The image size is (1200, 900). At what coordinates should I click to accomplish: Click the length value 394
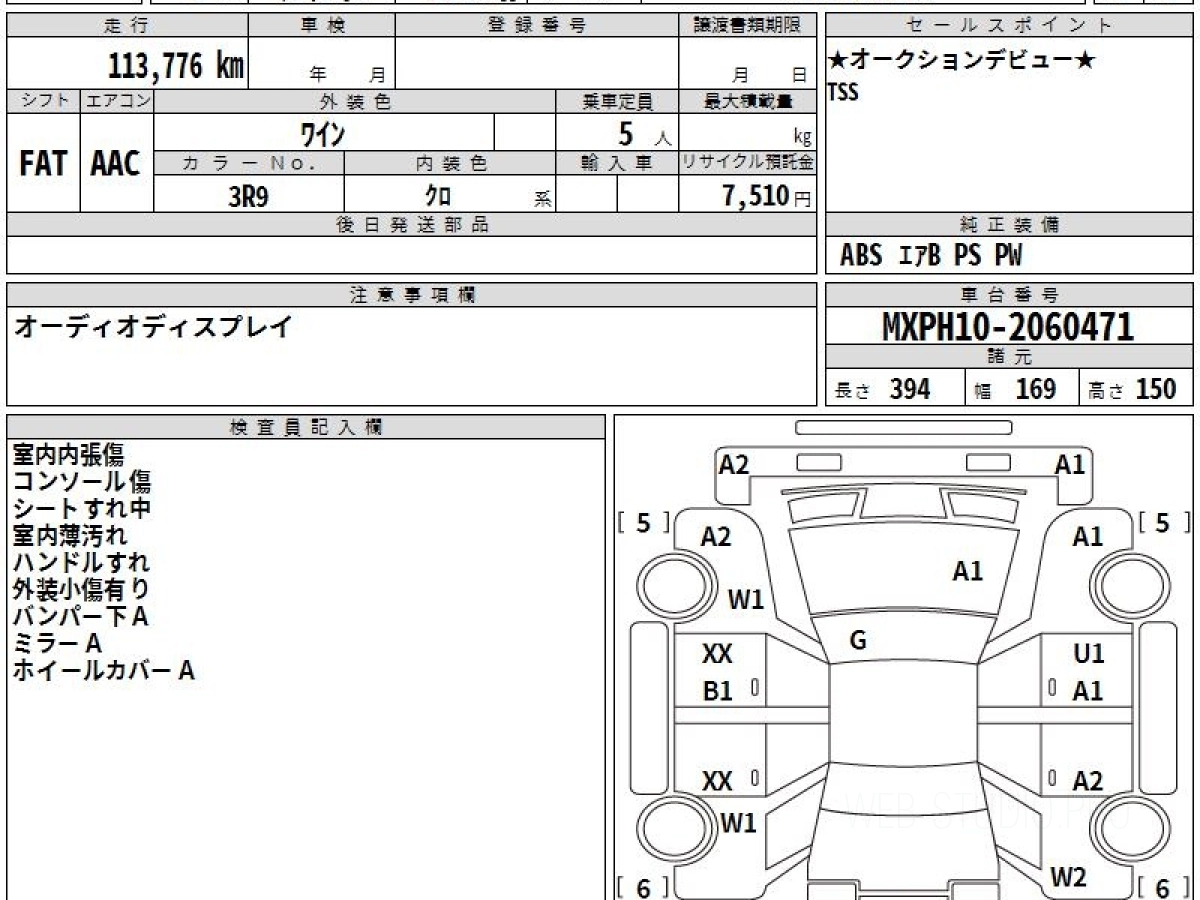tap(910, 389)
